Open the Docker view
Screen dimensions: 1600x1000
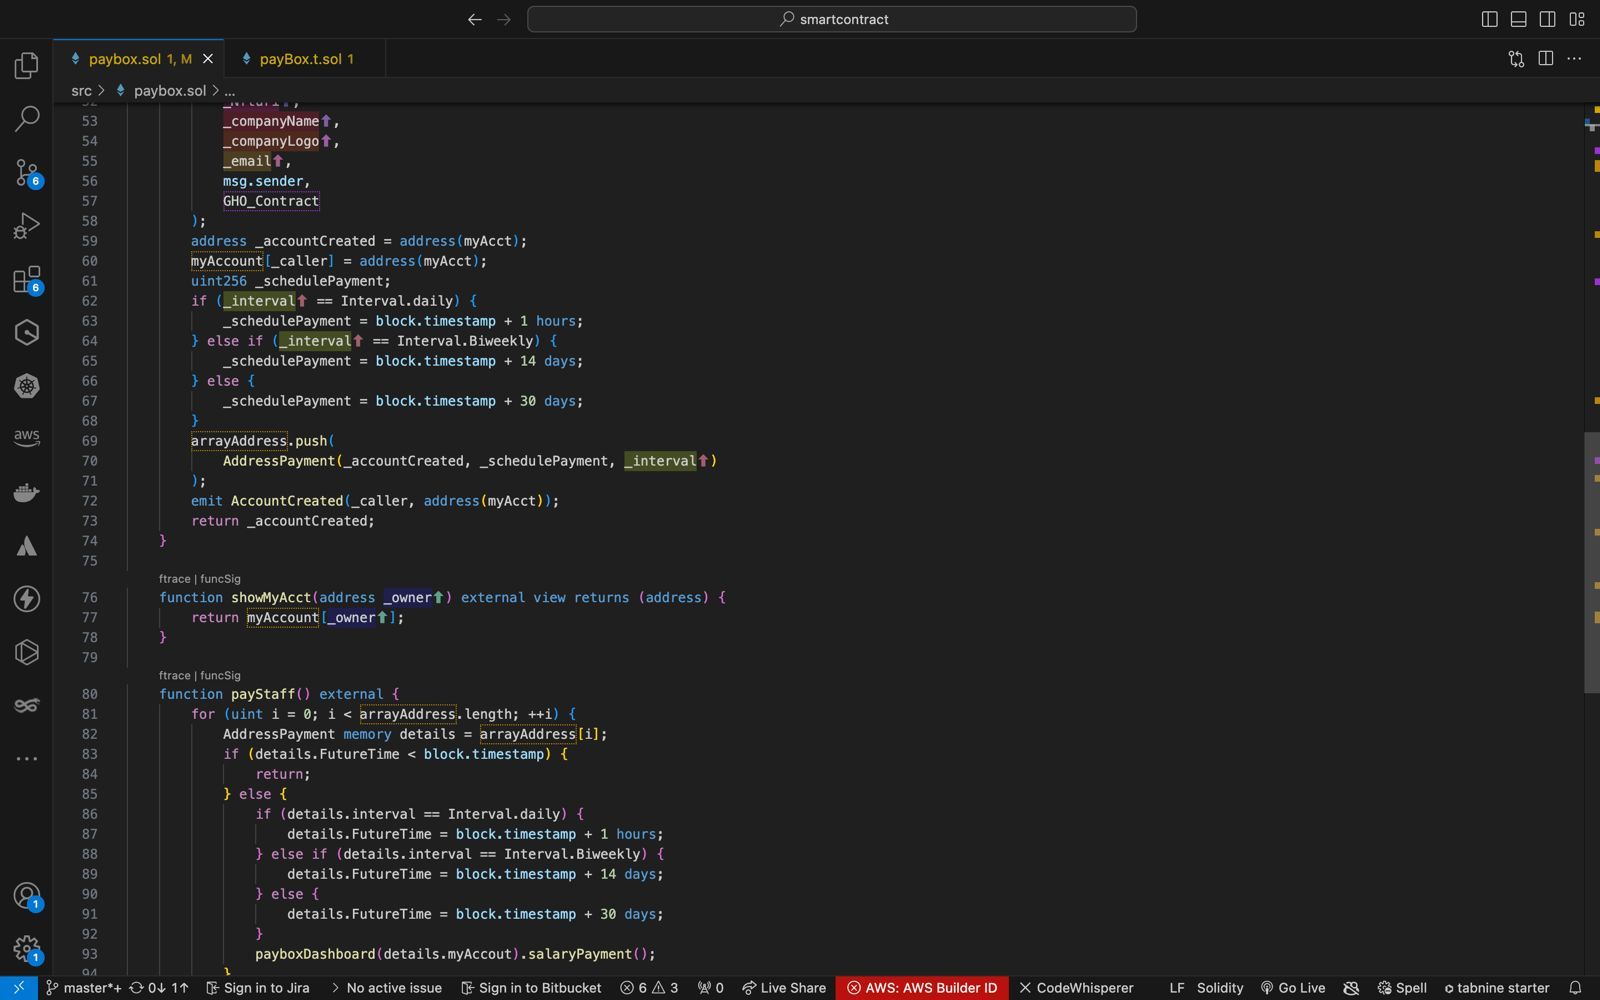(x=27, y=492)
